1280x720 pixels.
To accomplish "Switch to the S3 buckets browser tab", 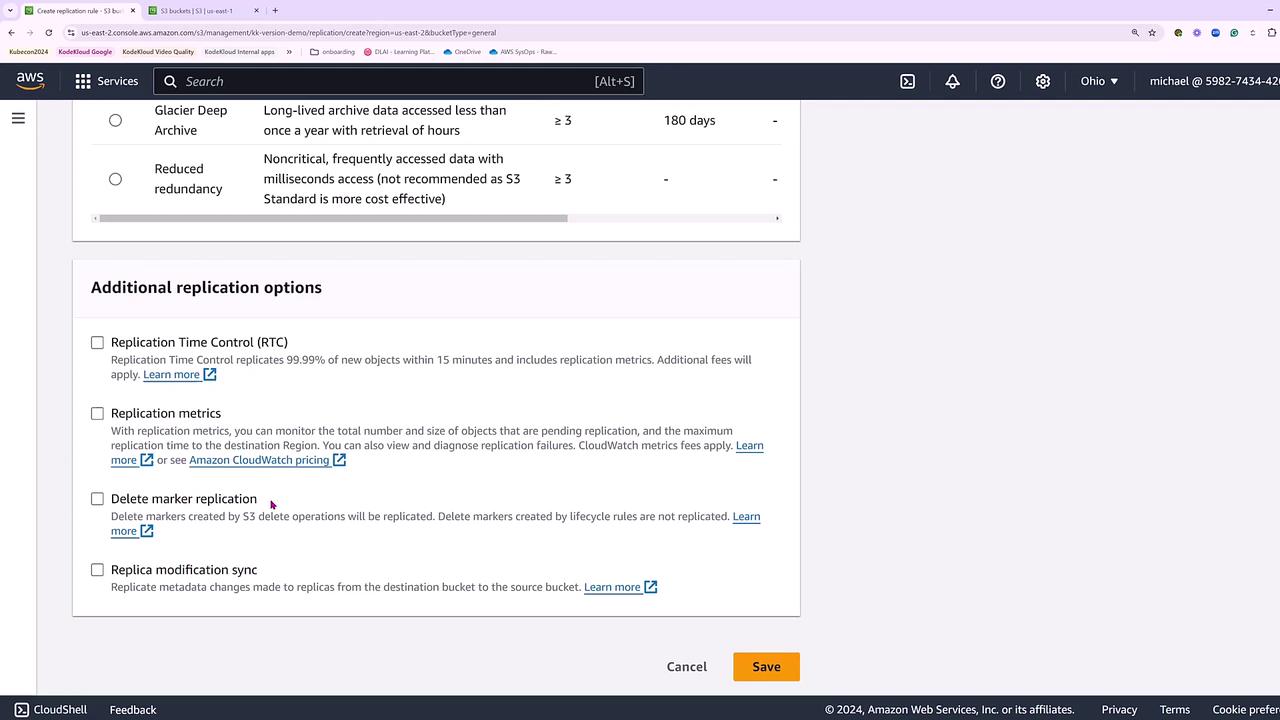I will 205,11.
